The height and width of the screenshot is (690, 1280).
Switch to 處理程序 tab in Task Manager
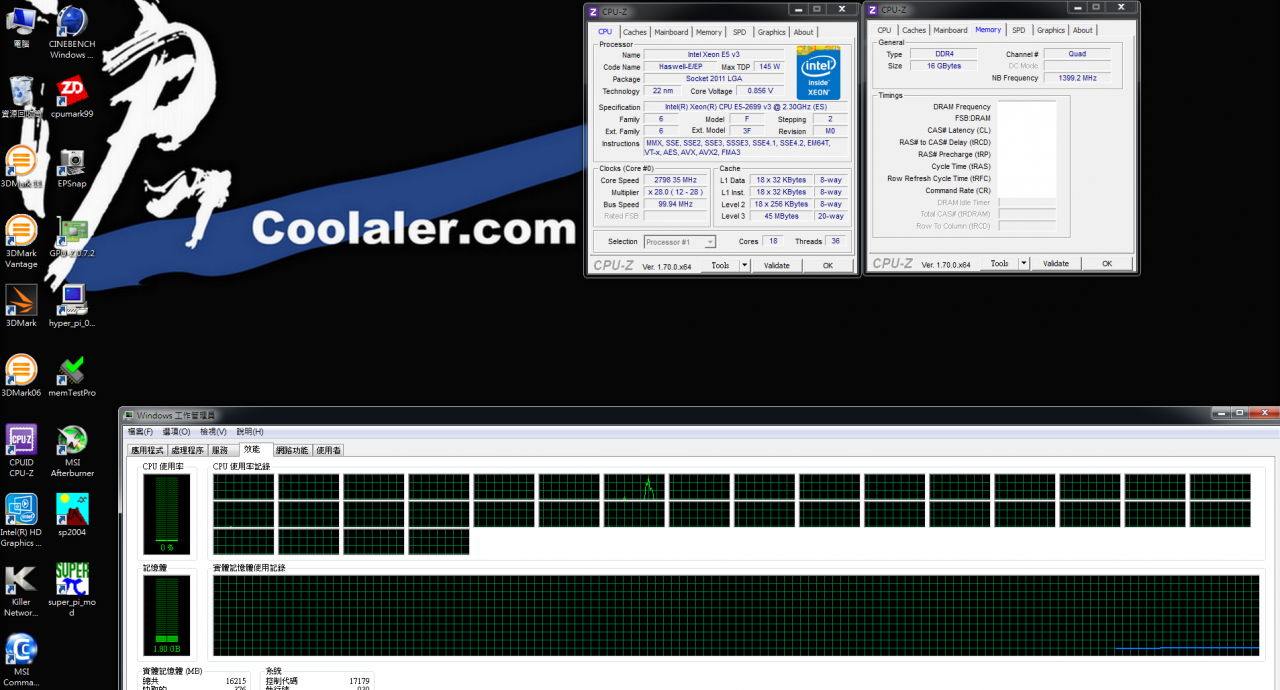coord(187,451)
